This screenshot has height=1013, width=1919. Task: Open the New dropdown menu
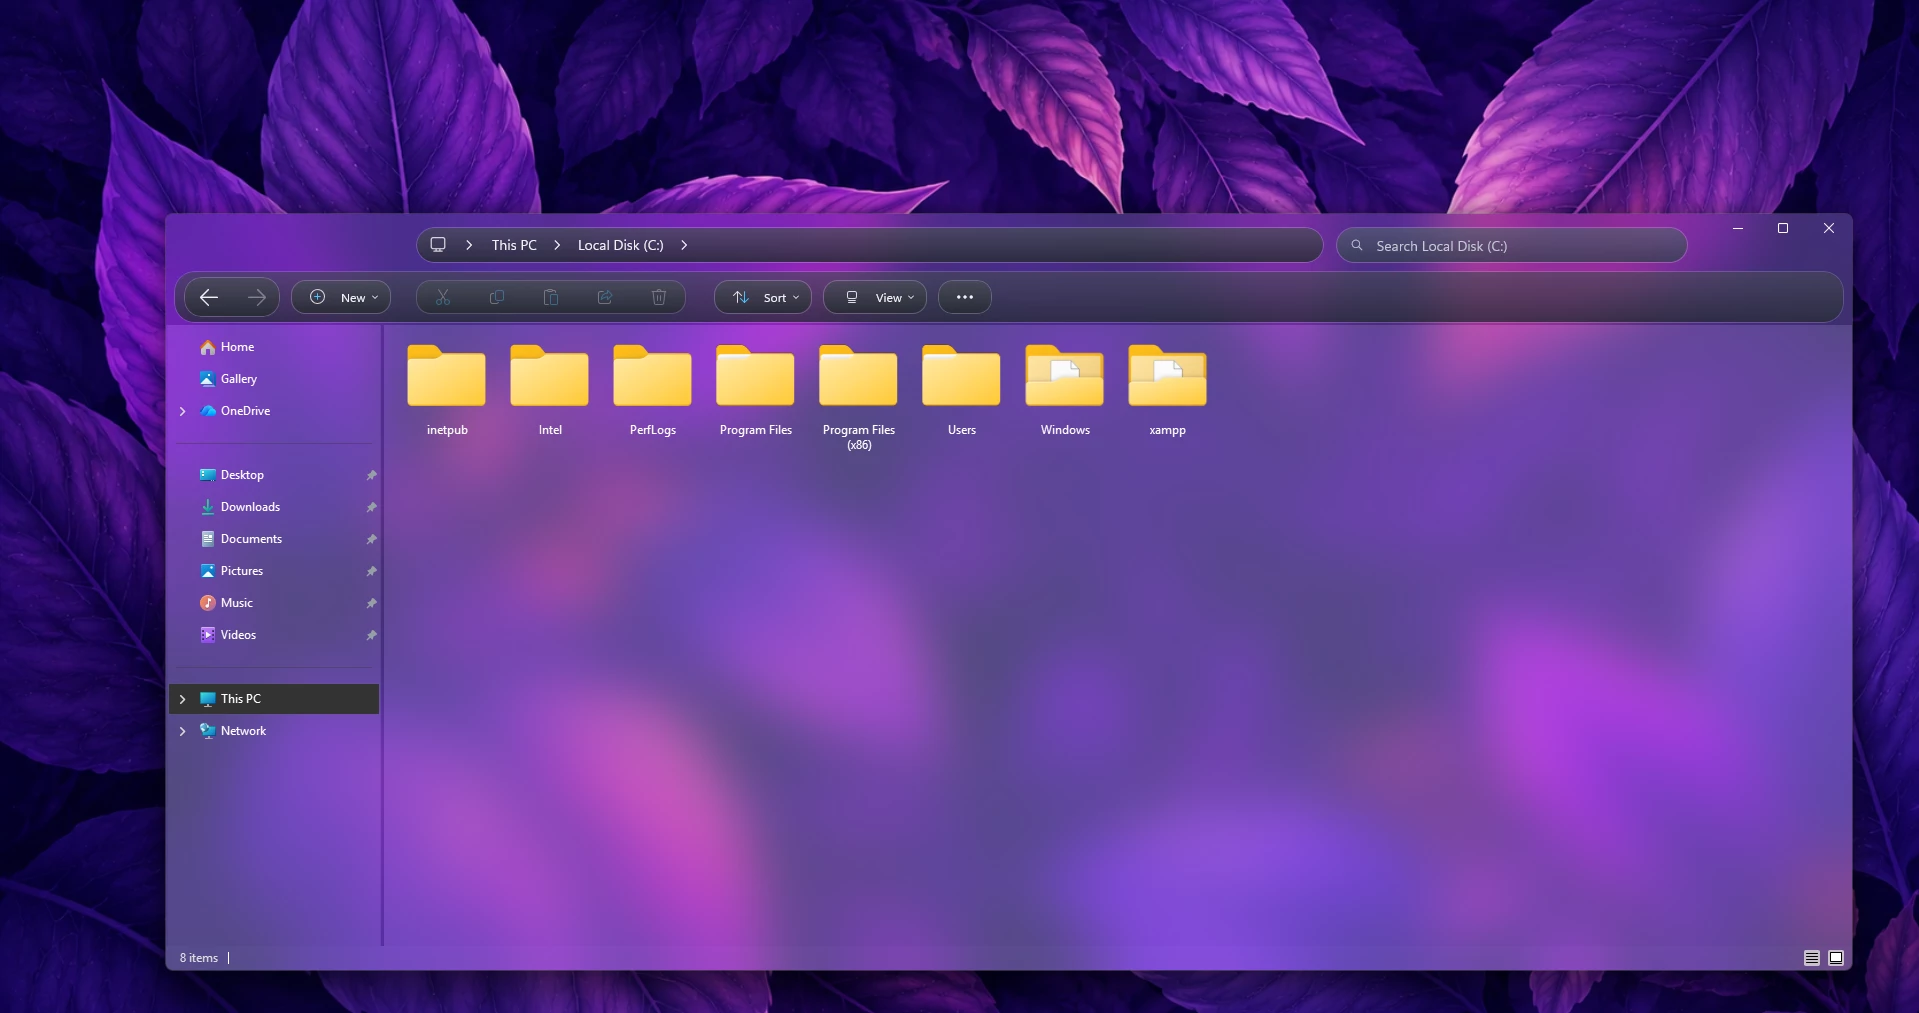click(x=341, y=297)
